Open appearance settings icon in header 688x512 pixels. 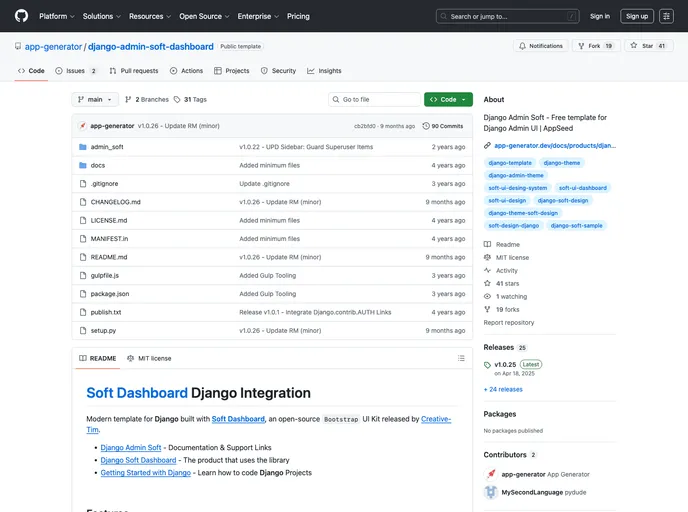click(666, 16)
